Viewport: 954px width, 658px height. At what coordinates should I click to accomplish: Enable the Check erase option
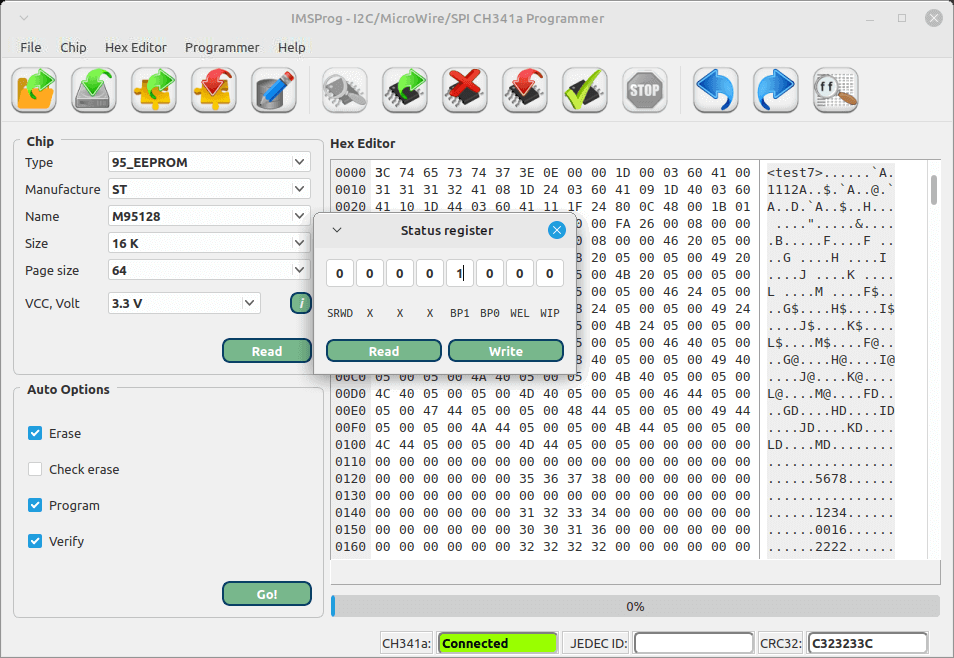point(35,469)
